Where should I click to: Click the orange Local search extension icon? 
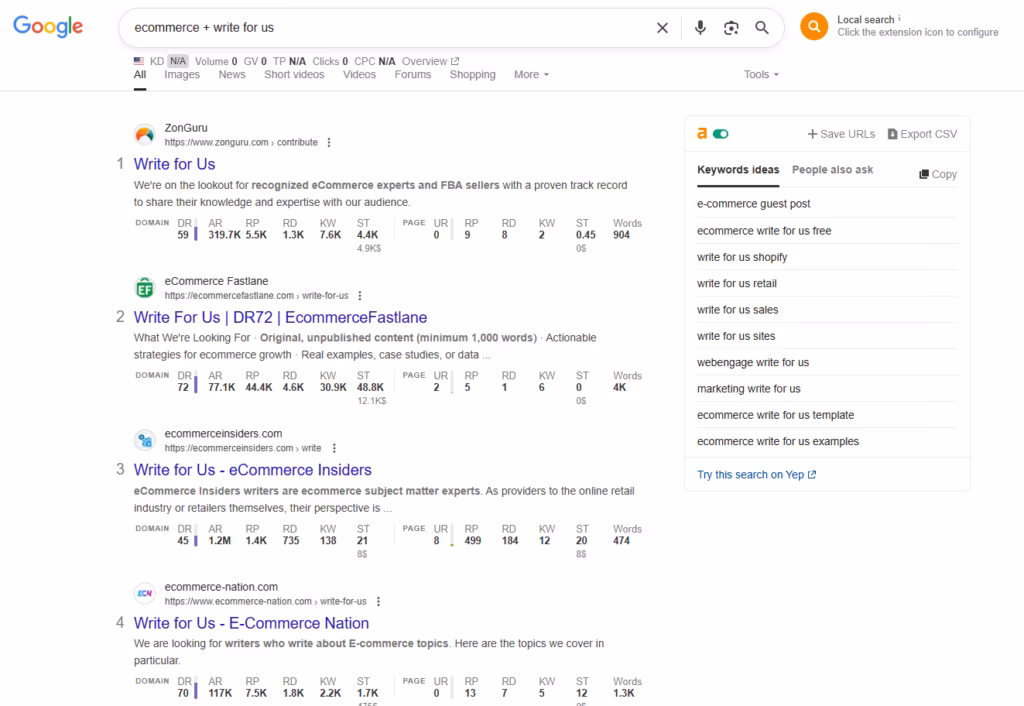coord(814,26)
